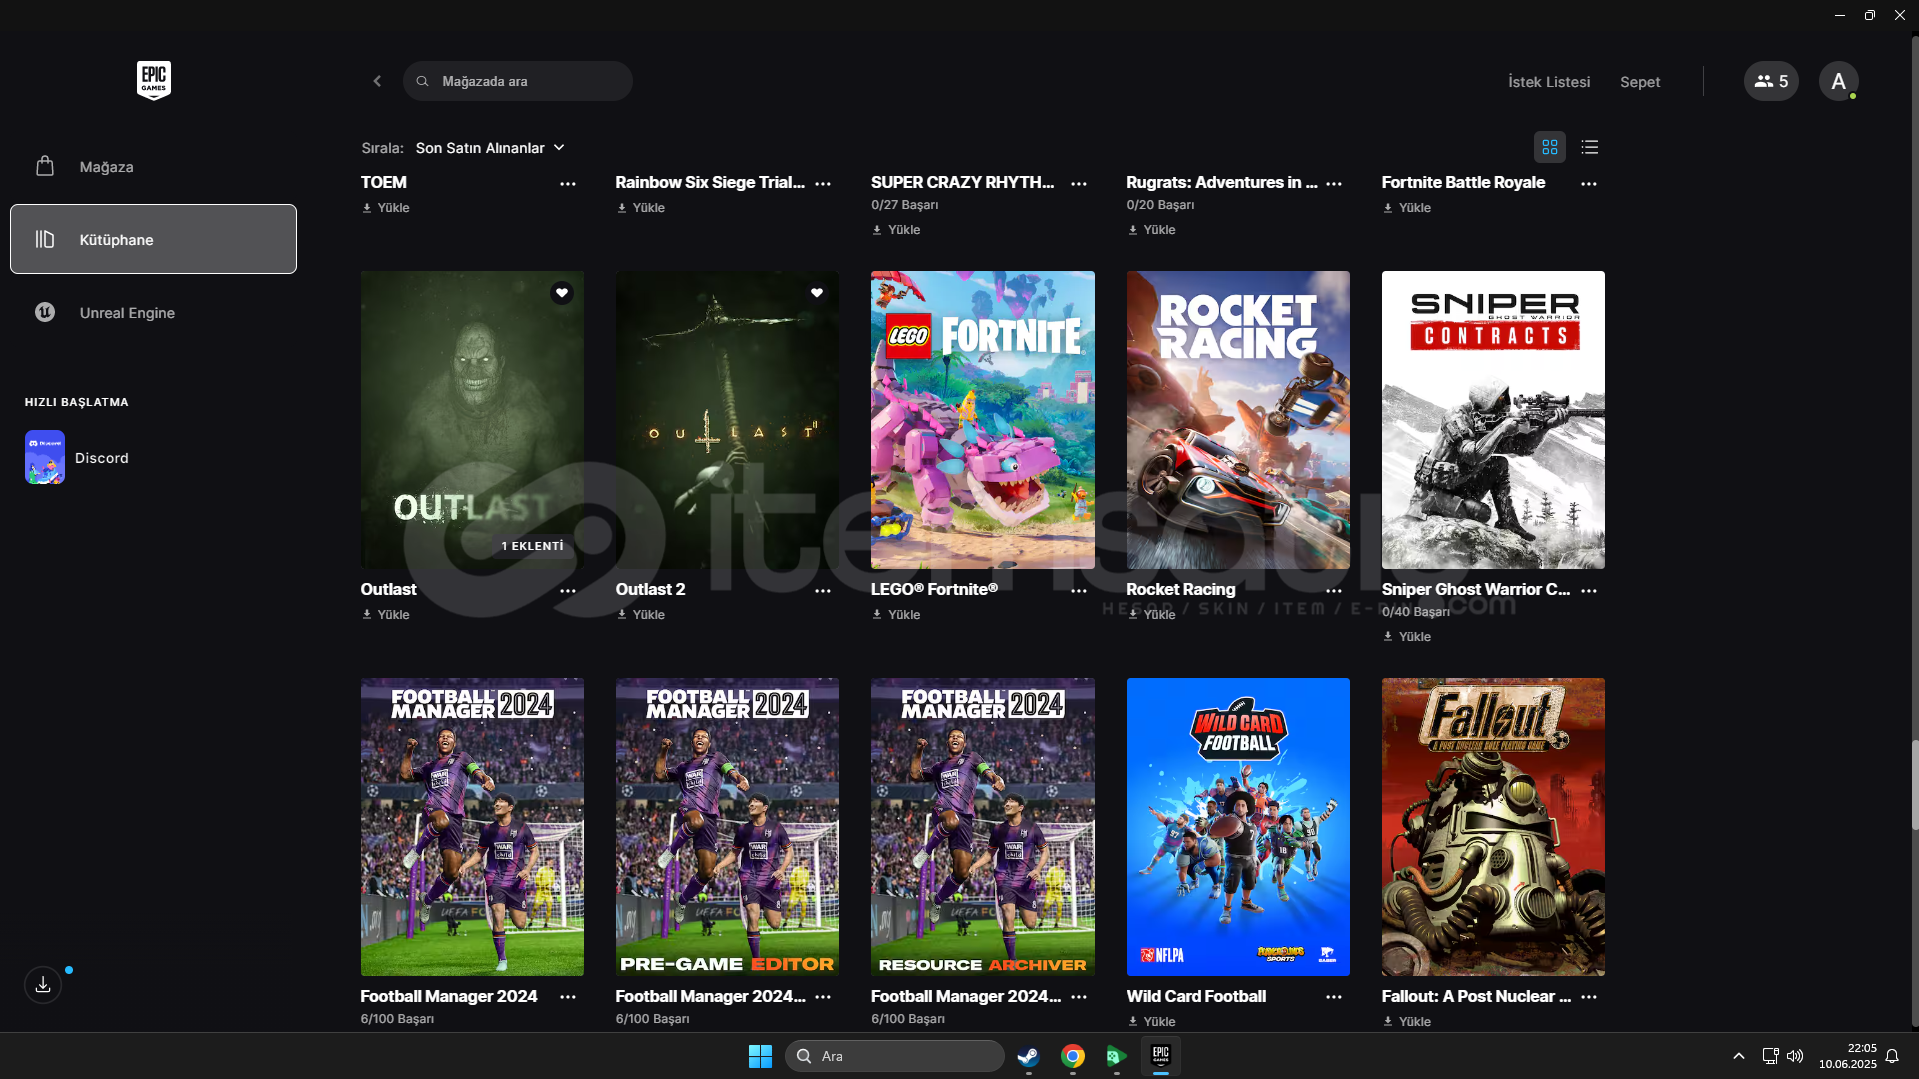The image size is (1919, 1079).
Task: Click the Mağazada ara search field
Action: point(518,81)
